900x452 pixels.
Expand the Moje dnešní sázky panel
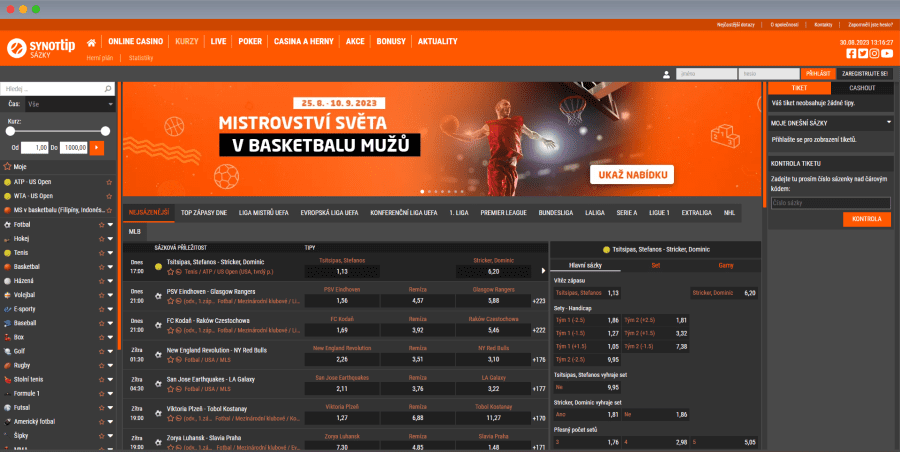coord(889,122)
